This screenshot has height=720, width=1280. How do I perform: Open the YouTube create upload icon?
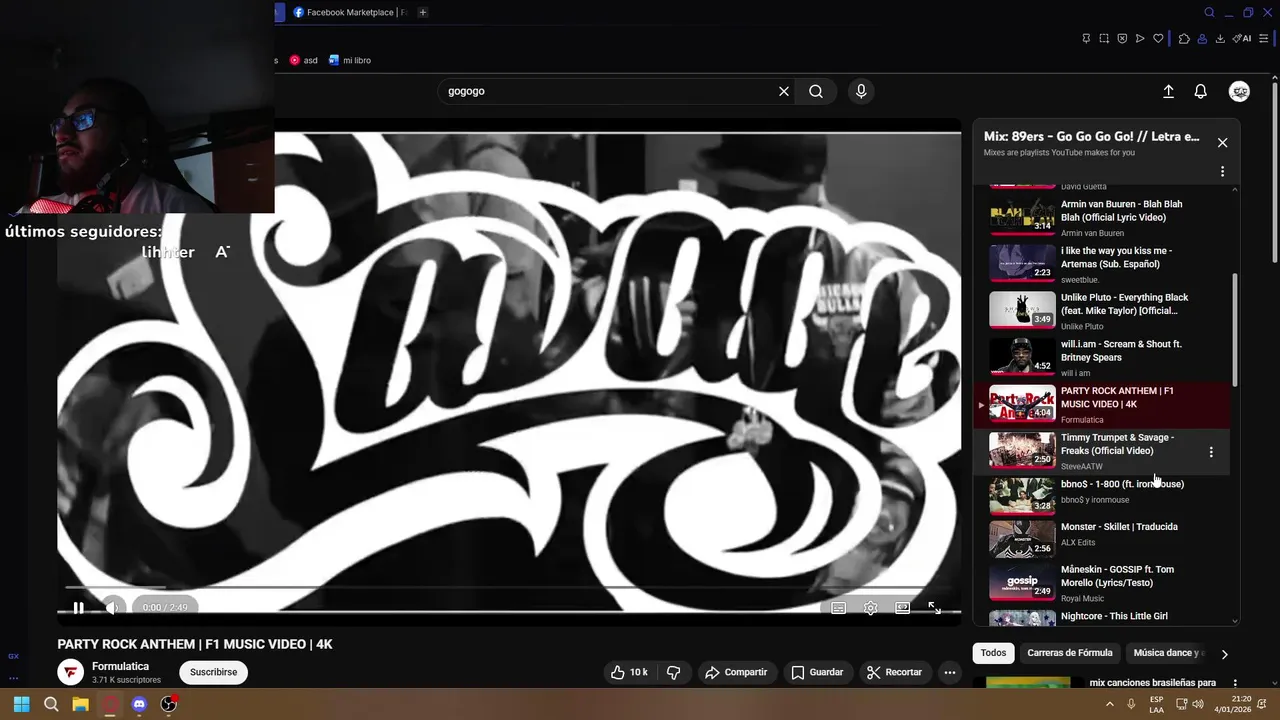[x=1168, y=91]
